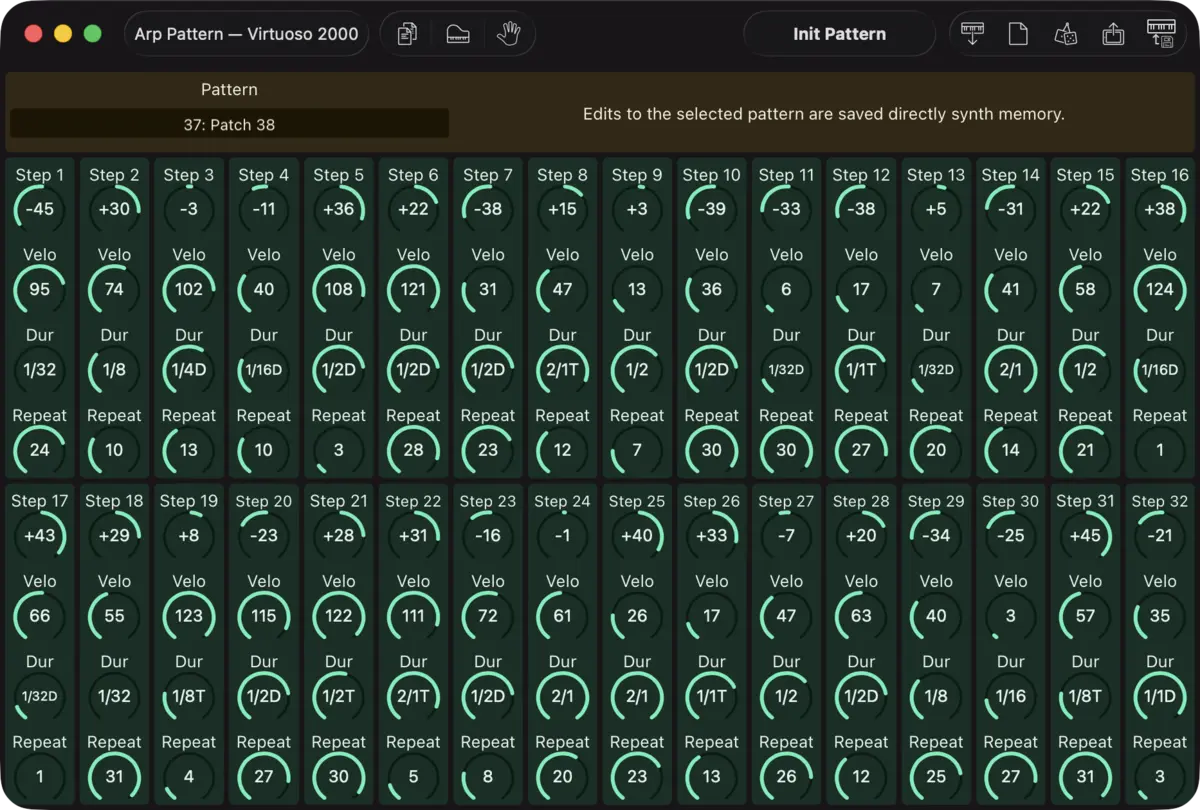Adjust Step 1 Velo knob showing 95
This screenshot has width=1200, height=810.
tap(40, 289)
